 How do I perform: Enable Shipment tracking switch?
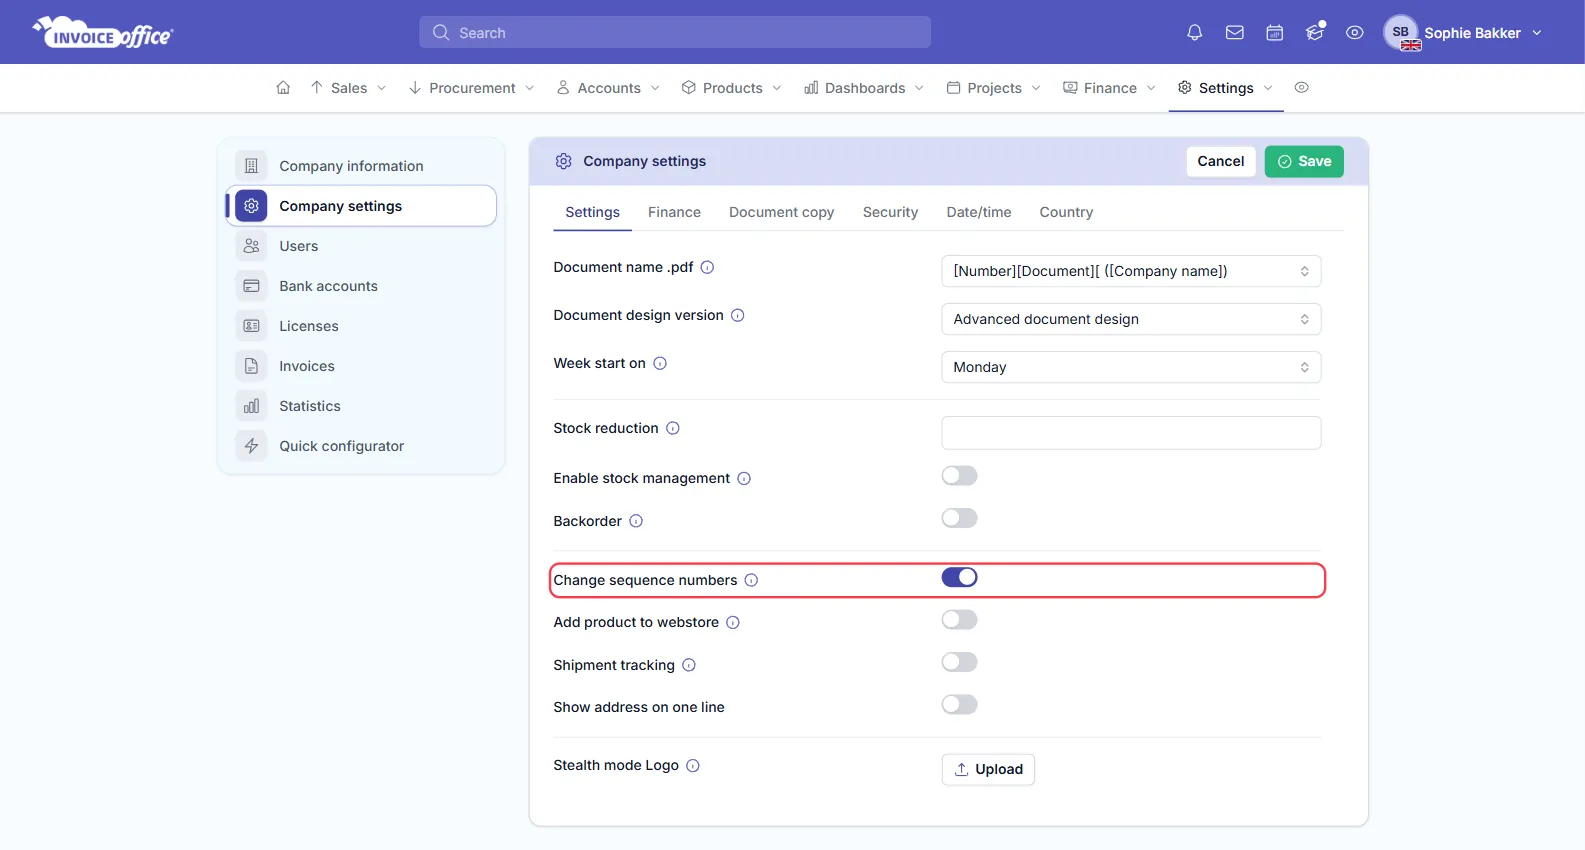(x=959, y=662)
